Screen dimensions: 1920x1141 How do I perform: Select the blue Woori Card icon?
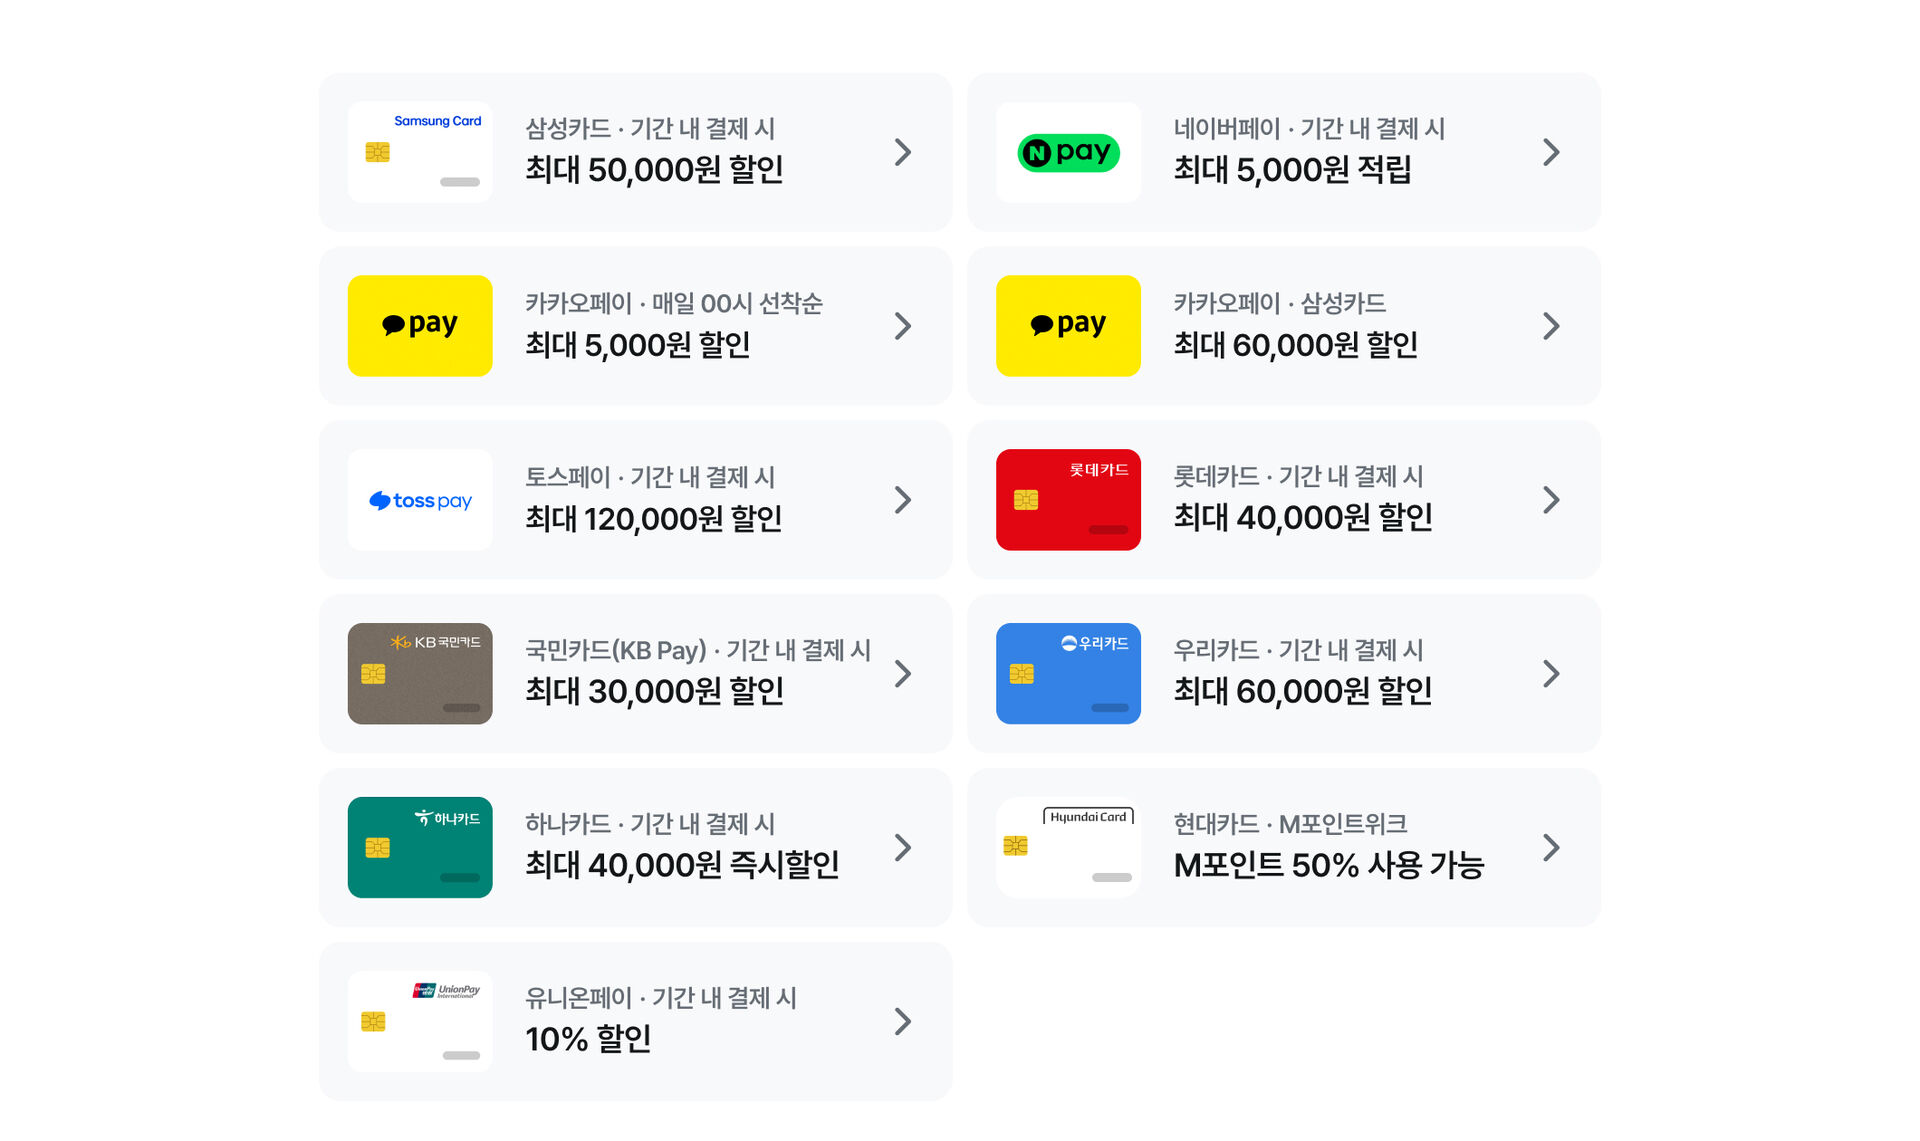1067,673
